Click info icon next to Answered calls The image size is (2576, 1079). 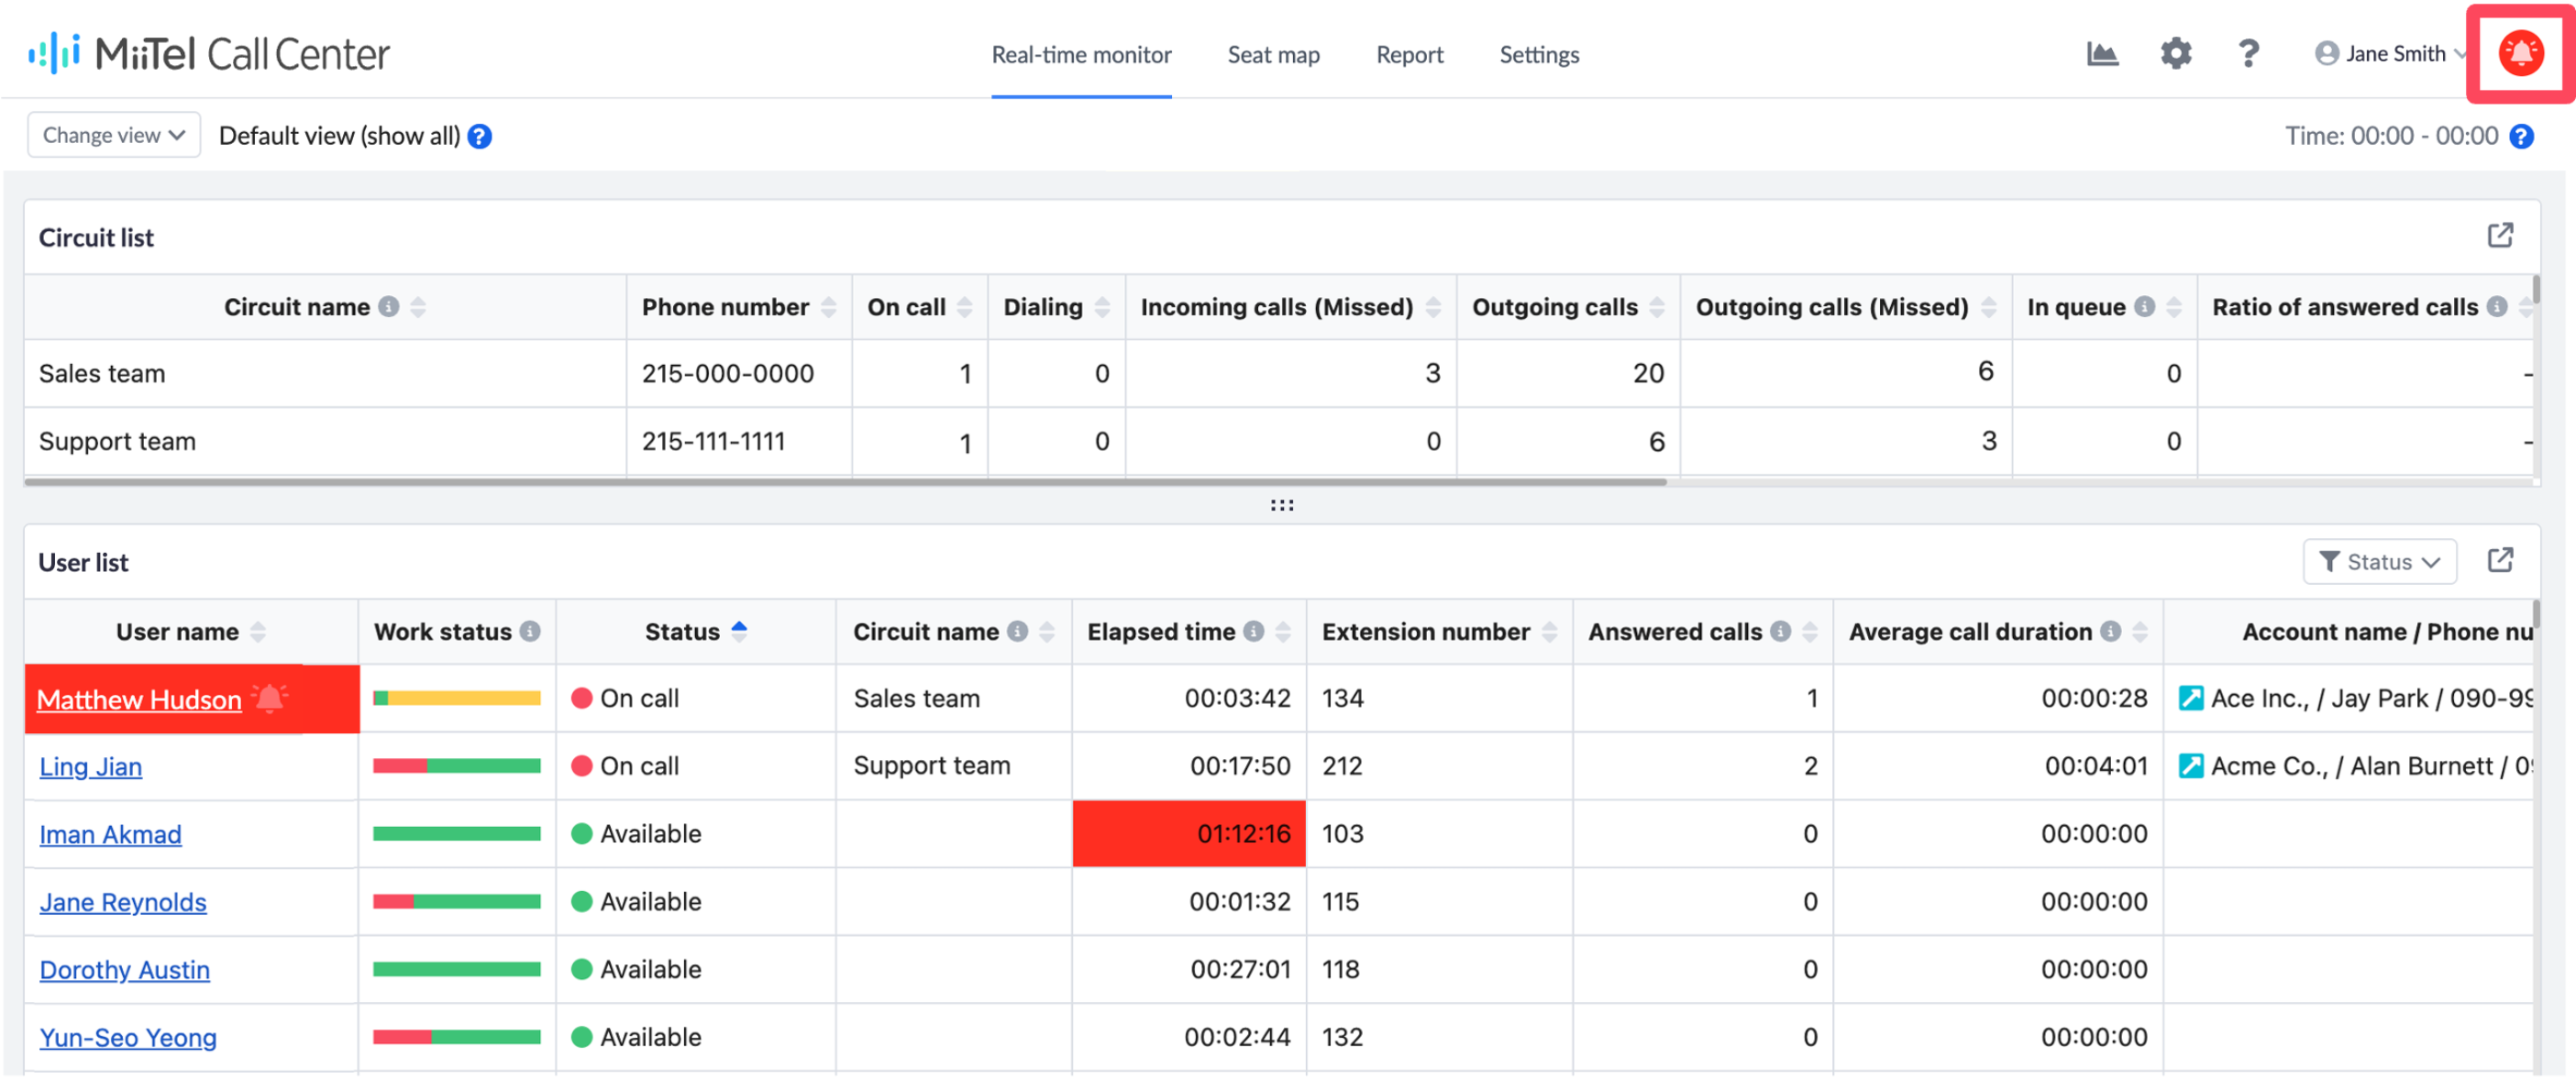pos(1780,632)
